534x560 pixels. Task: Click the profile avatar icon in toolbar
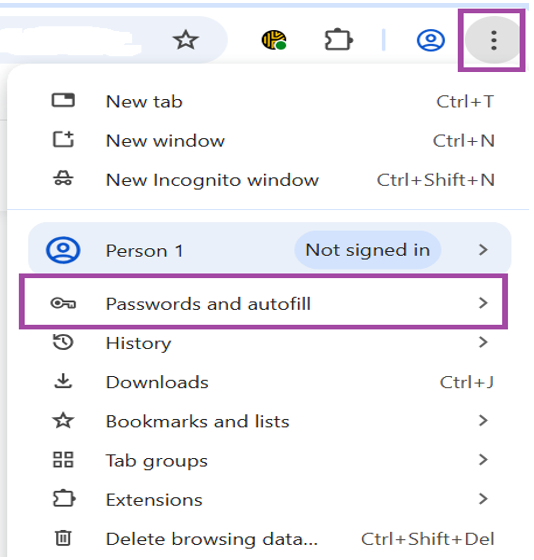coord(431,40)
